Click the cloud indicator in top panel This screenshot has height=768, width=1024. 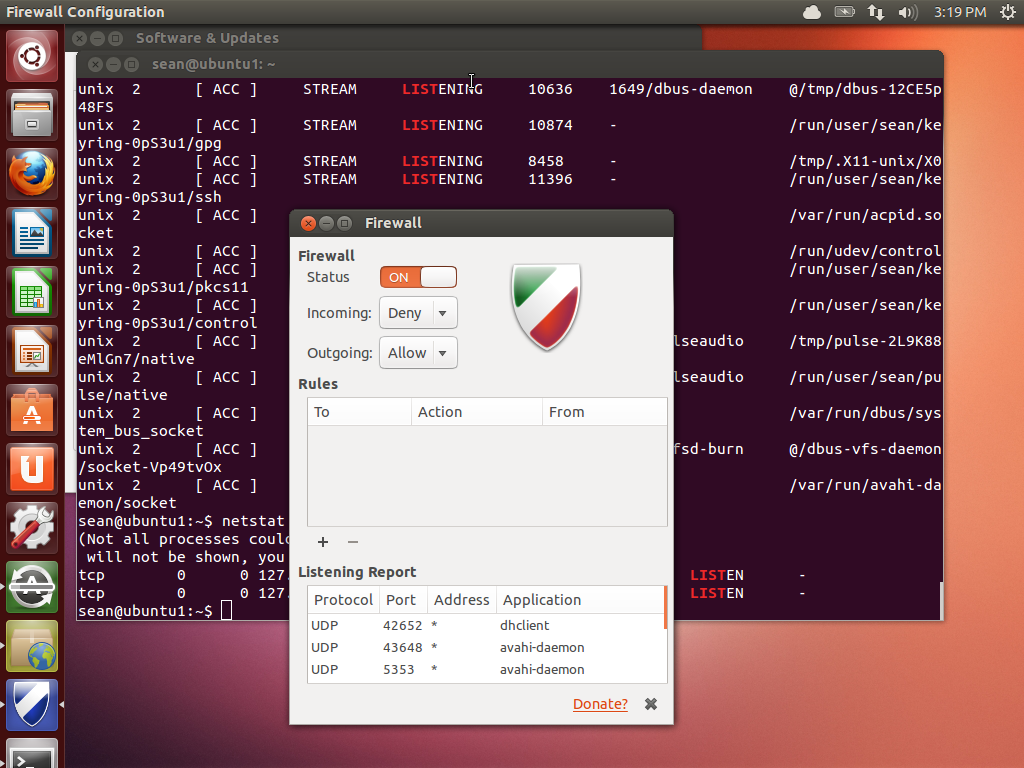point(812,12)
